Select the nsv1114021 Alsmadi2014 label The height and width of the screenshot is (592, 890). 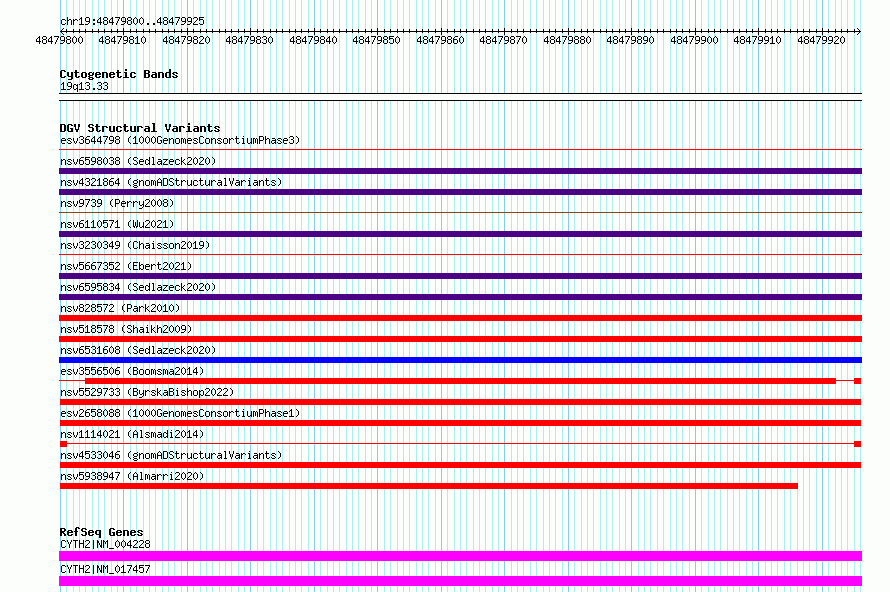click(132, 434)
